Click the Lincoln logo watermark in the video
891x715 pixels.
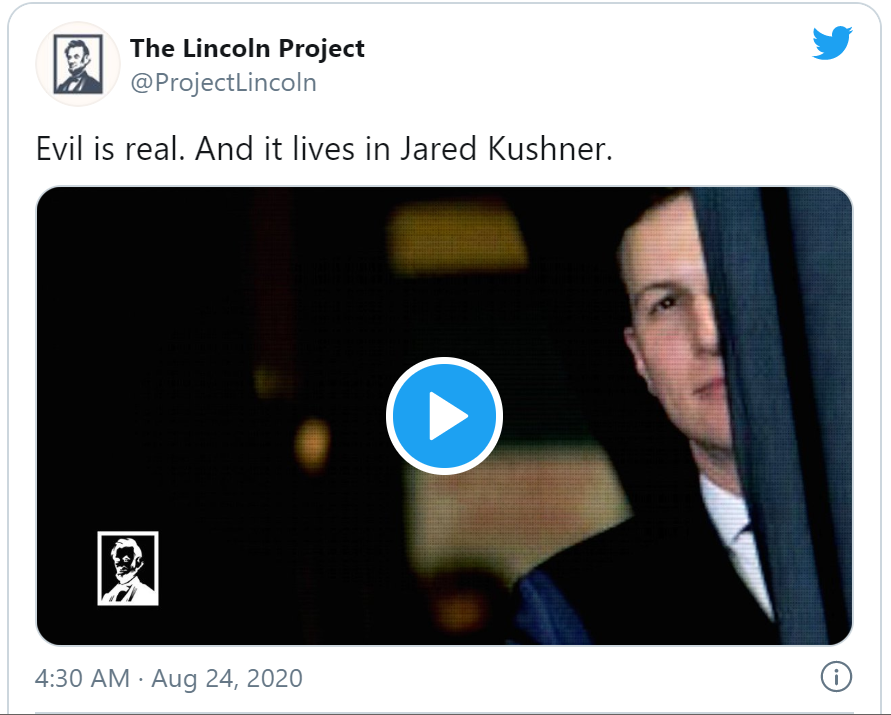[128, 568]
